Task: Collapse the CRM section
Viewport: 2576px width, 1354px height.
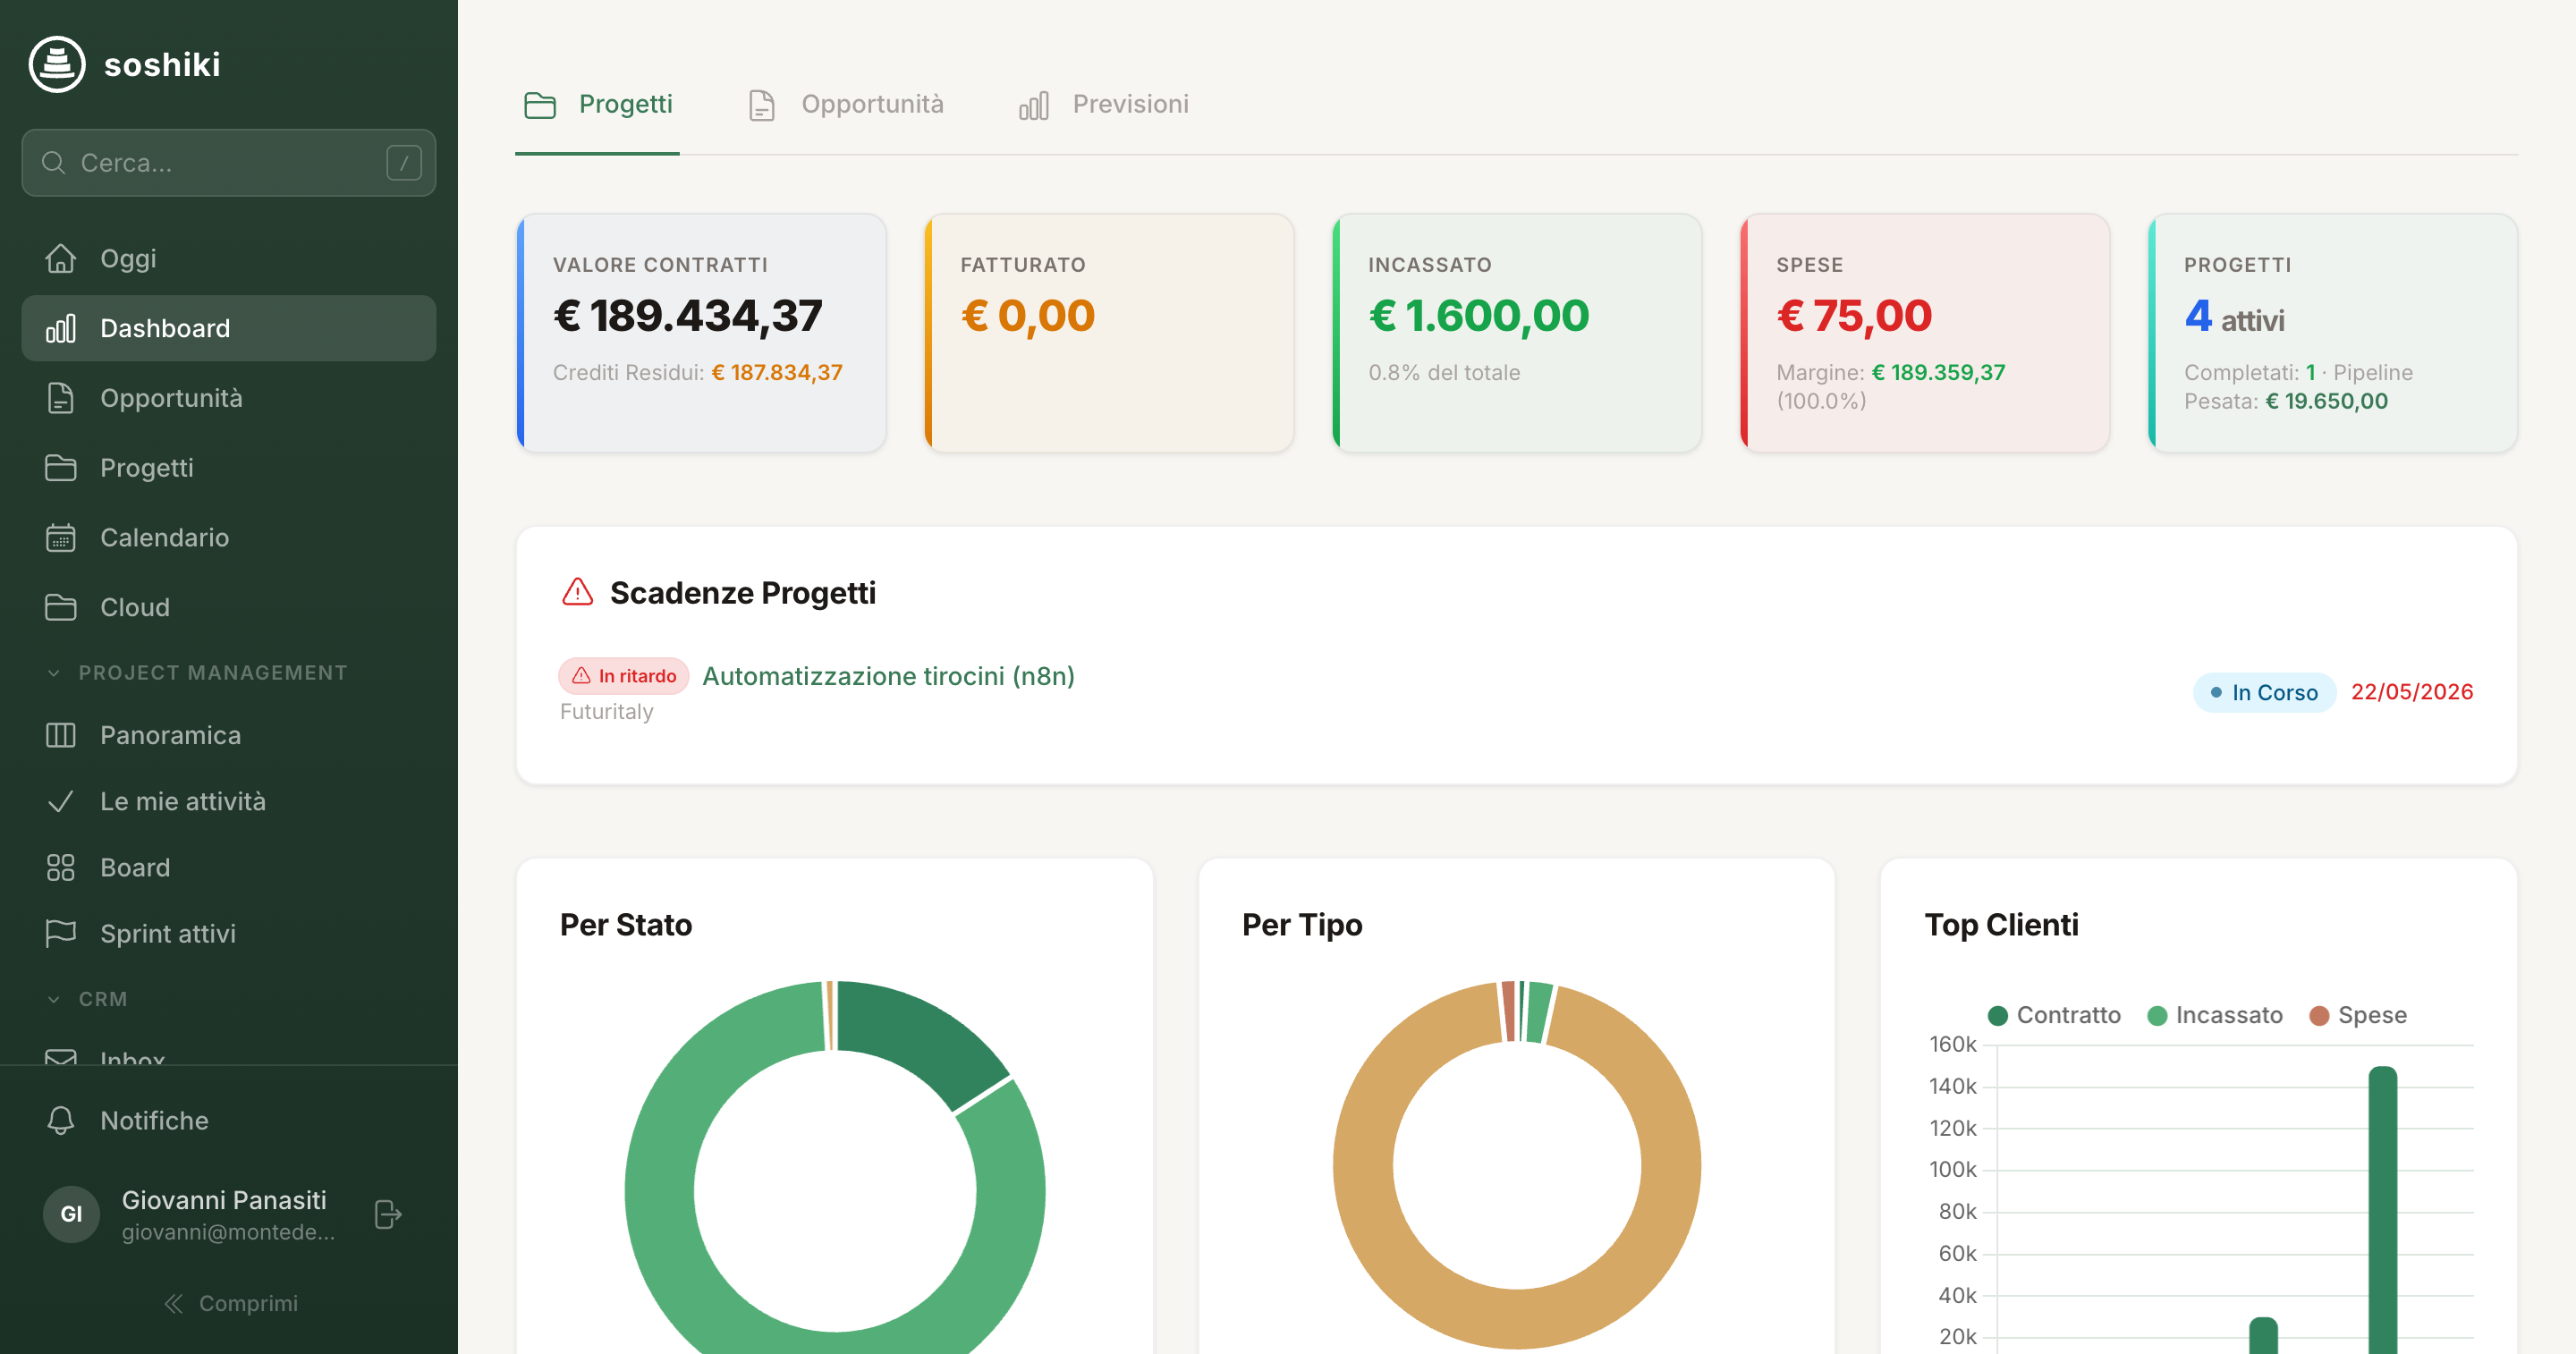Action: [x=88, y=999]
